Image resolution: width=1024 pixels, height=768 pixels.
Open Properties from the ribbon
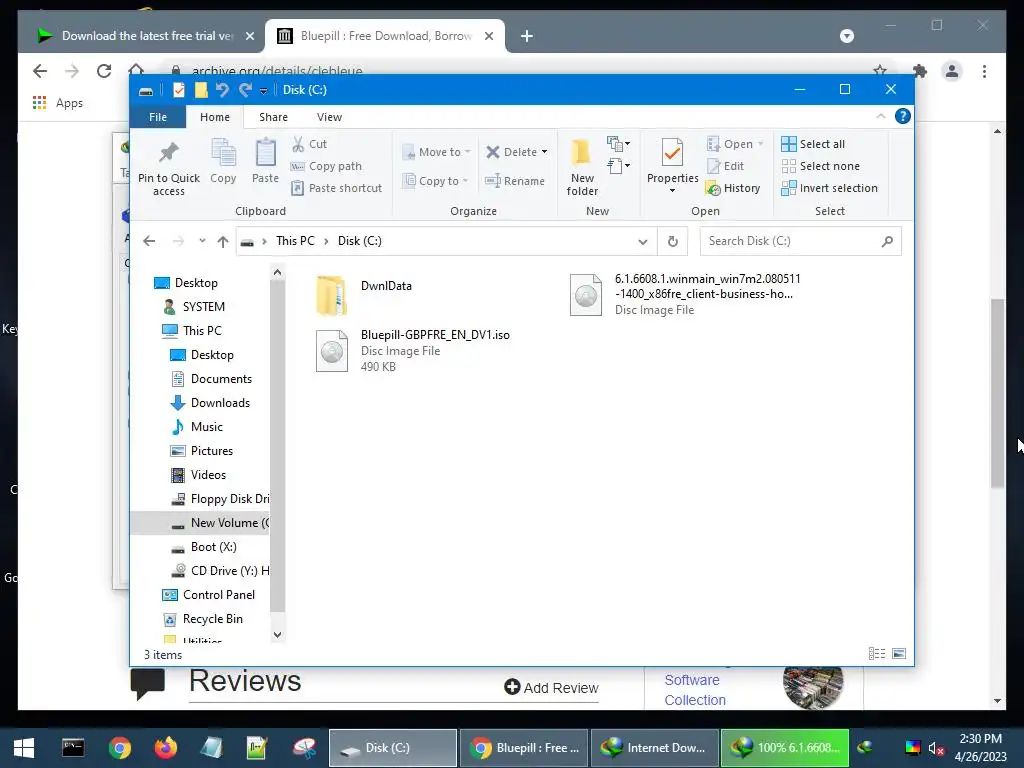pyautogui.click(x=673, y=161)
